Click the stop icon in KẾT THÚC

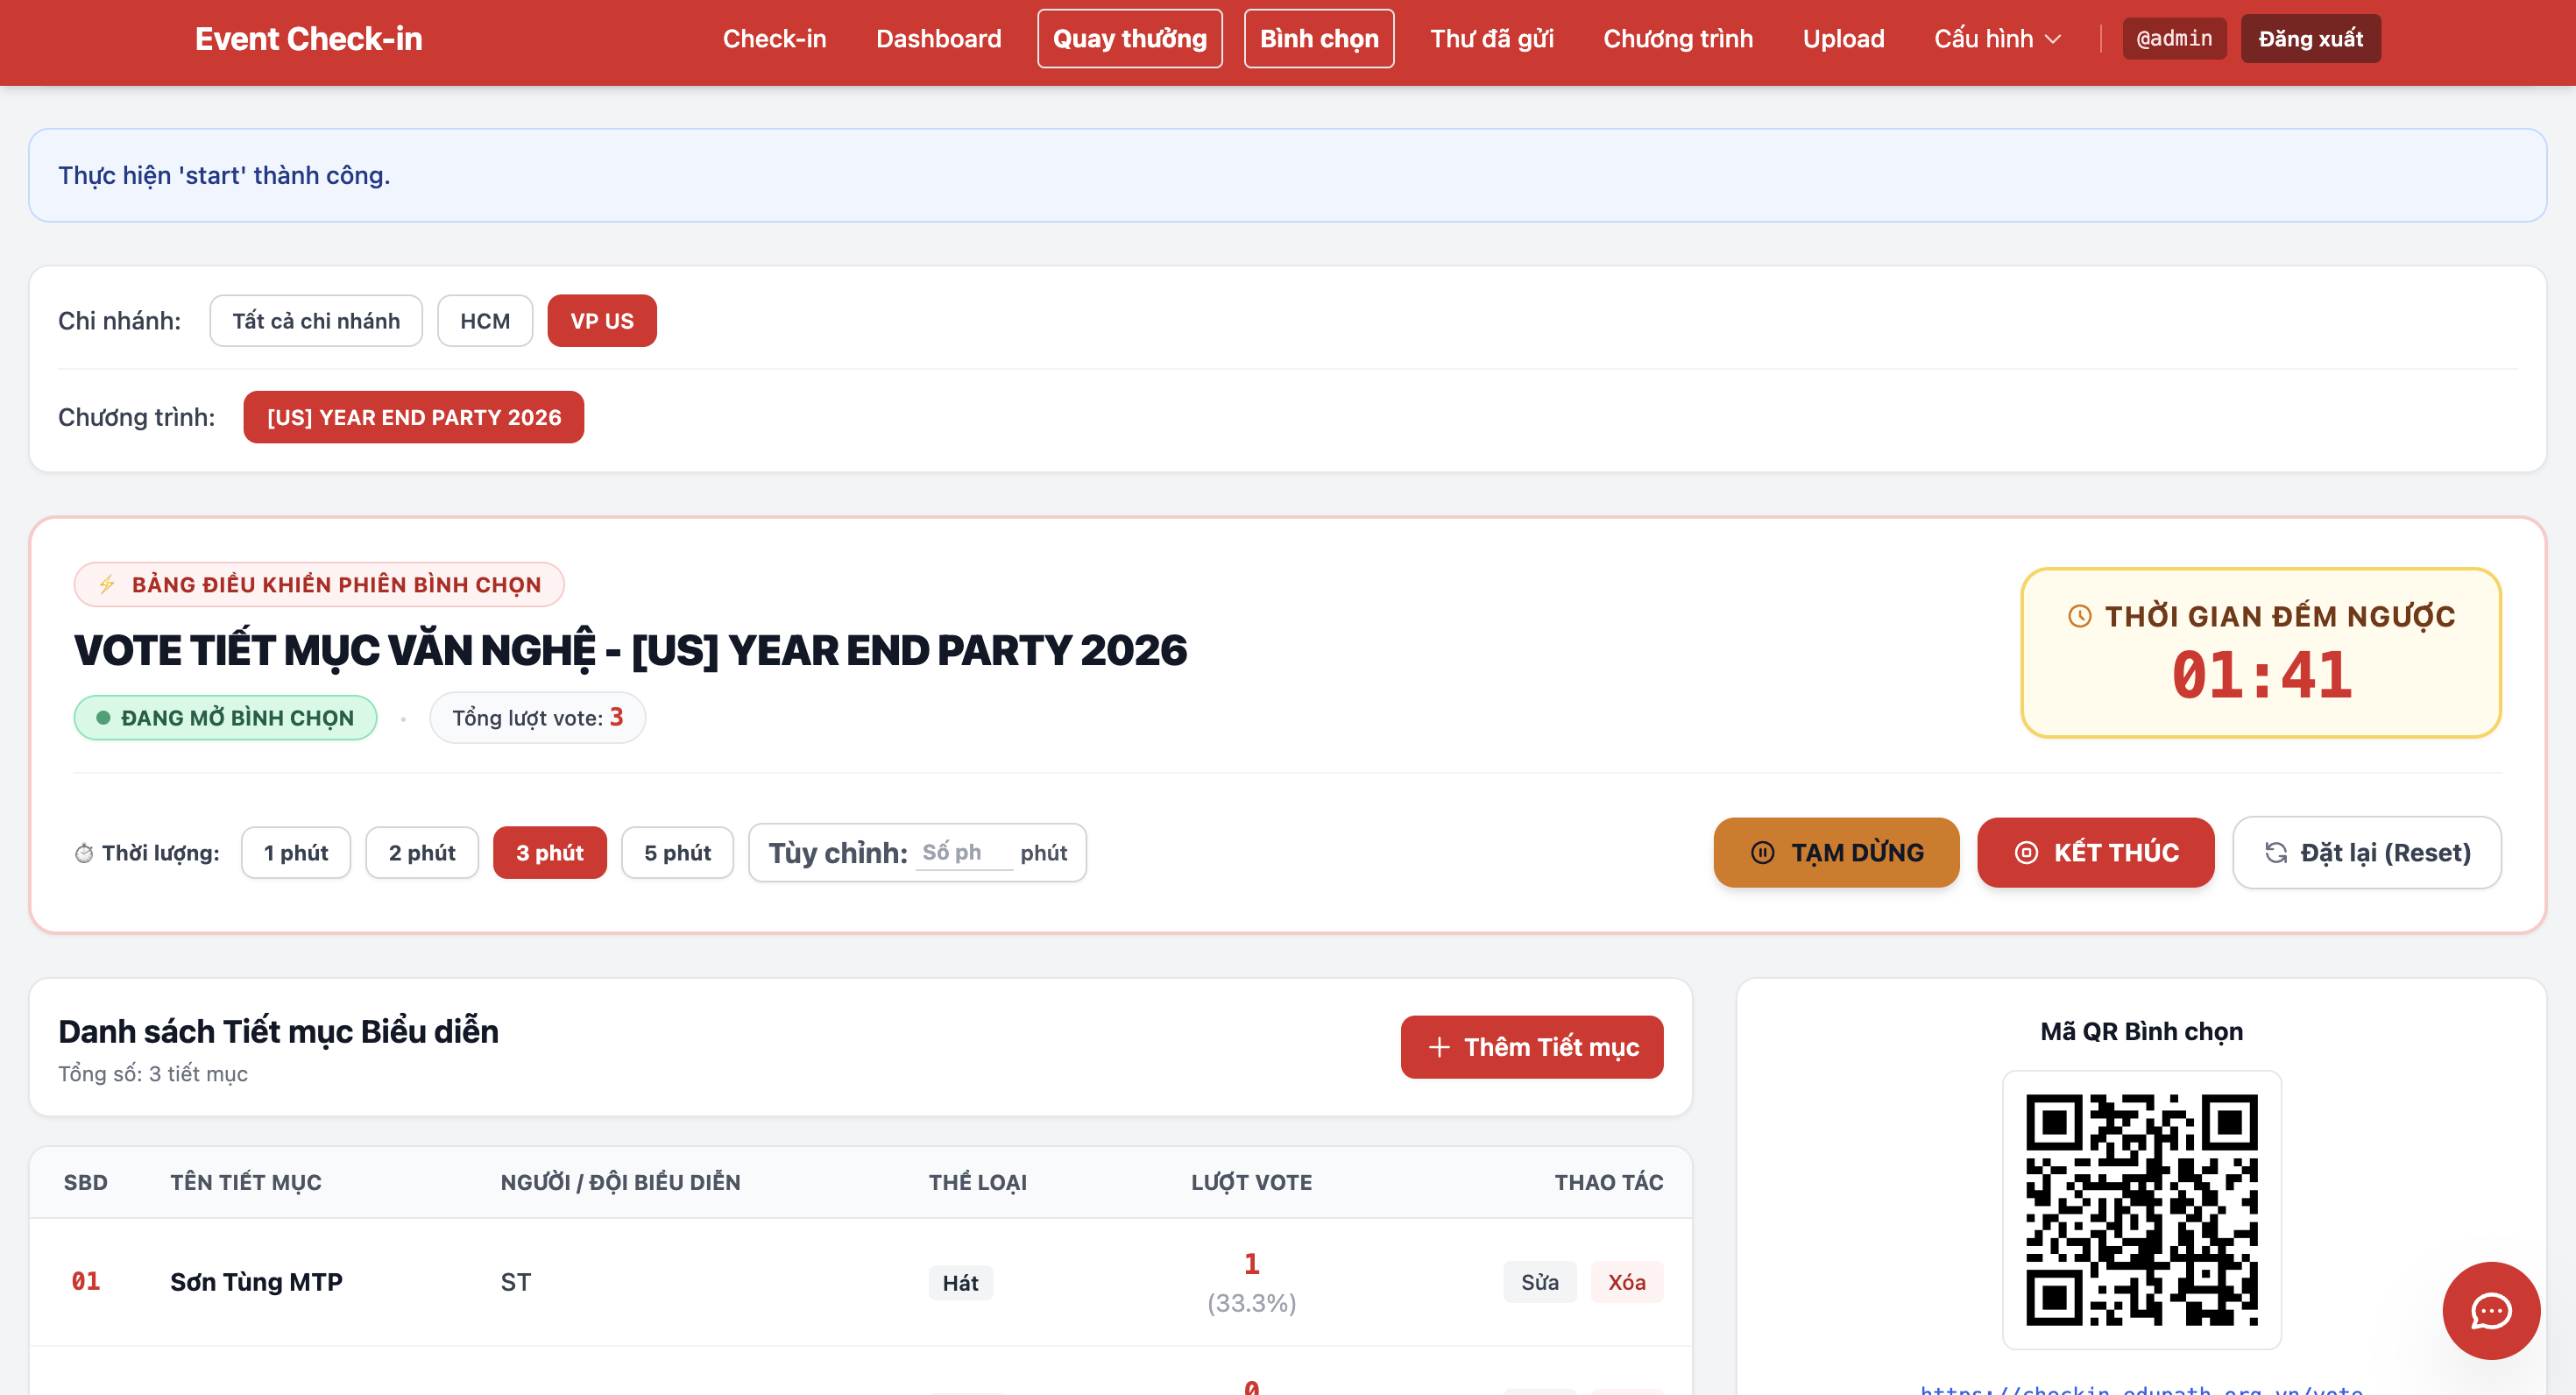coord(2026,853)
